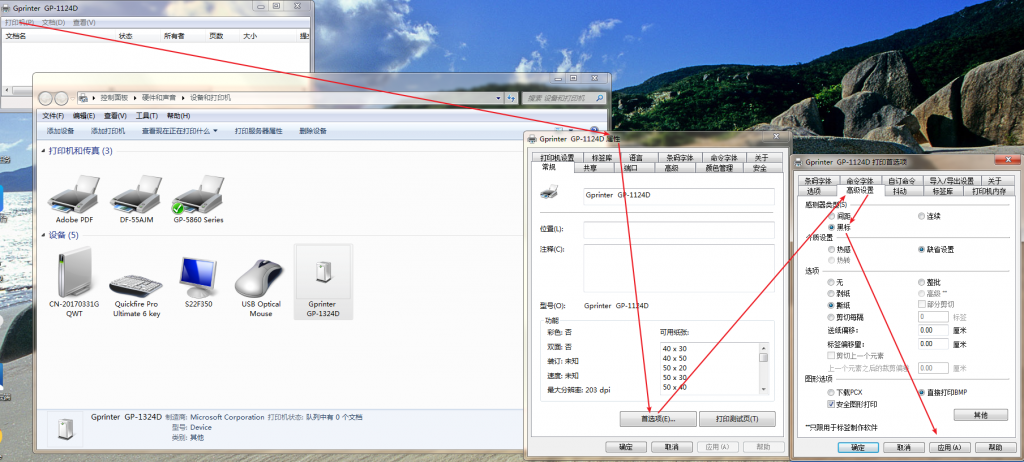The image size is (1024, 462).
Task: Select the 间距 gap sensor radio
Action: click(831, 216)
